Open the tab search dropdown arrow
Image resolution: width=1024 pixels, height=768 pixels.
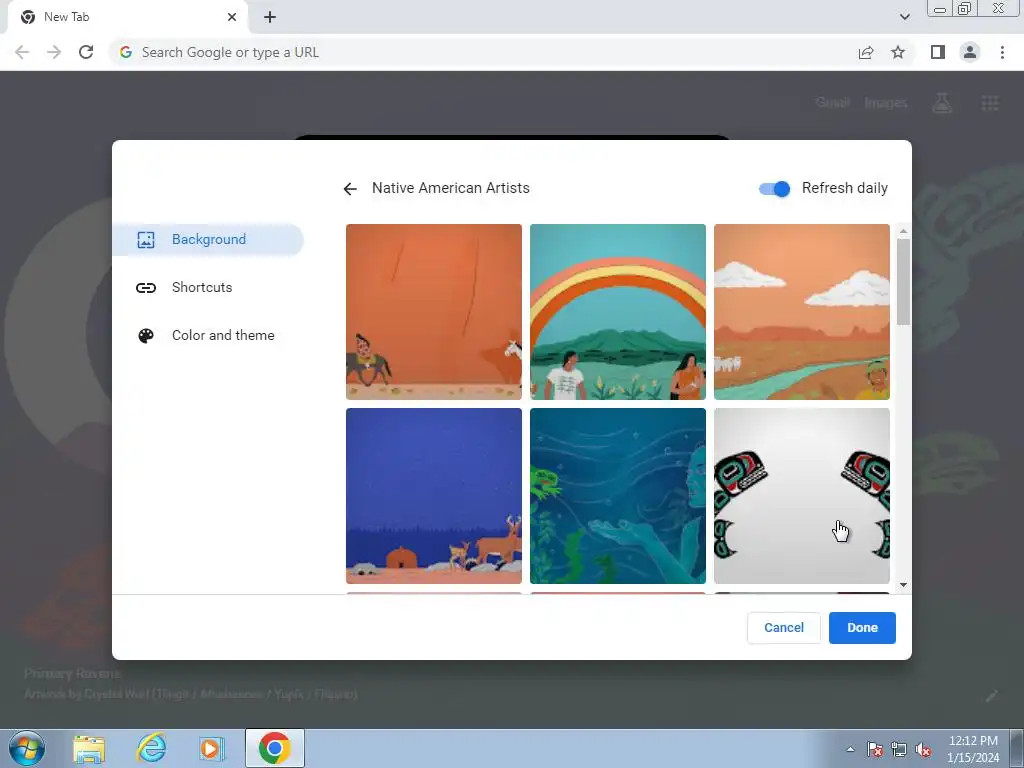904,17
